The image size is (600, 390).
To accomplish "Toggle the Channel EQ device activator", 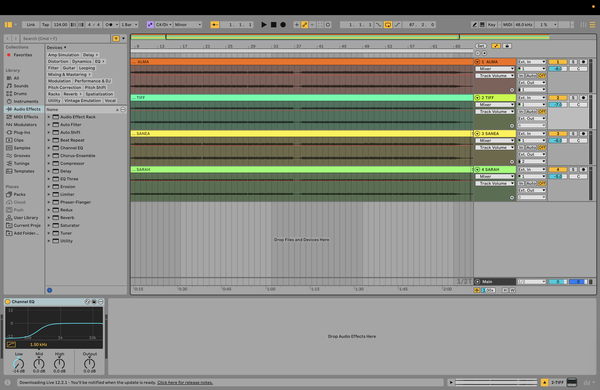I will point(8,302).
